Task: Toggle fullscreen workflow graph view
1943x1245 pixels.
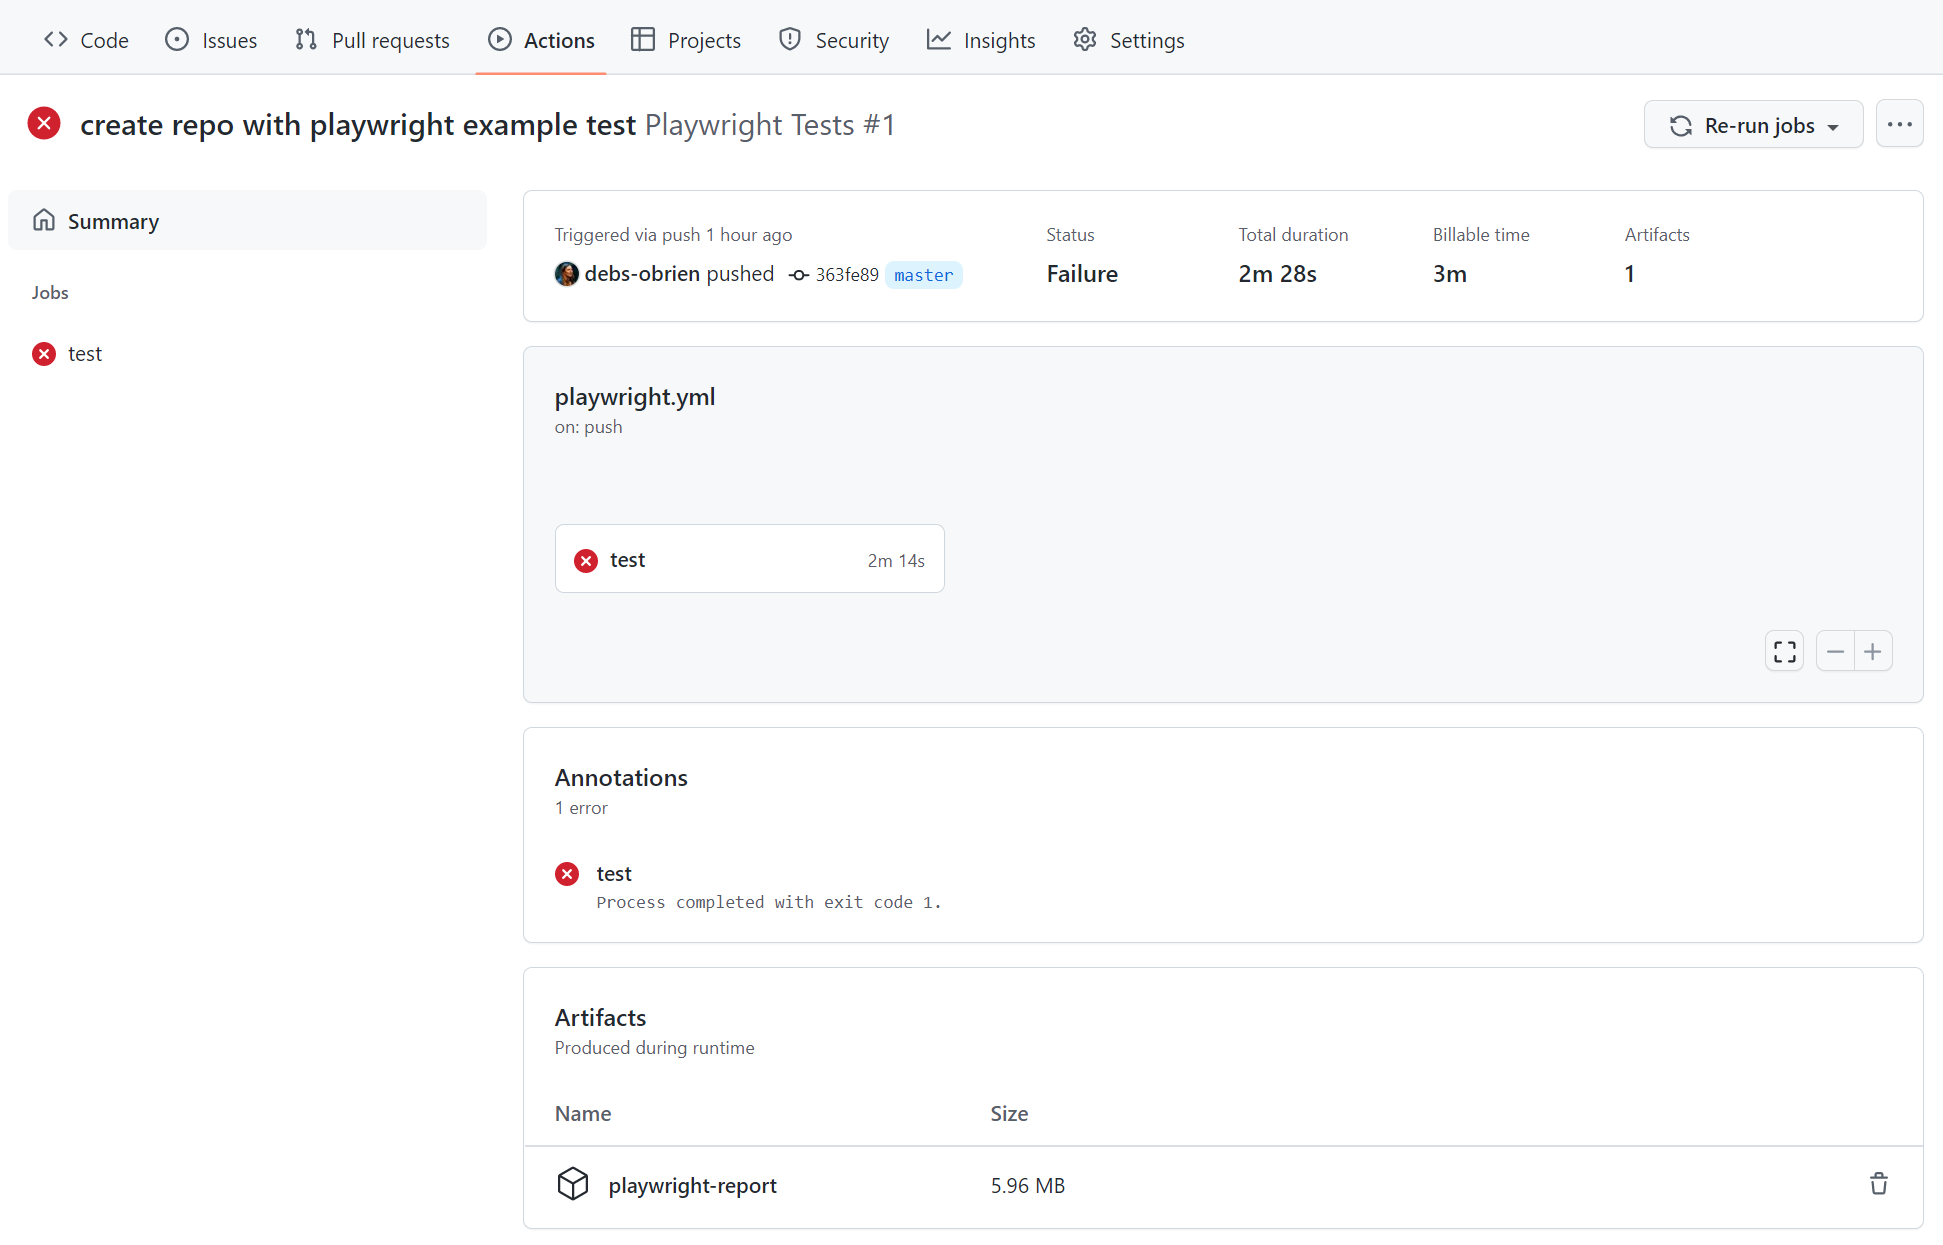Action: [x=1785, y=652]
